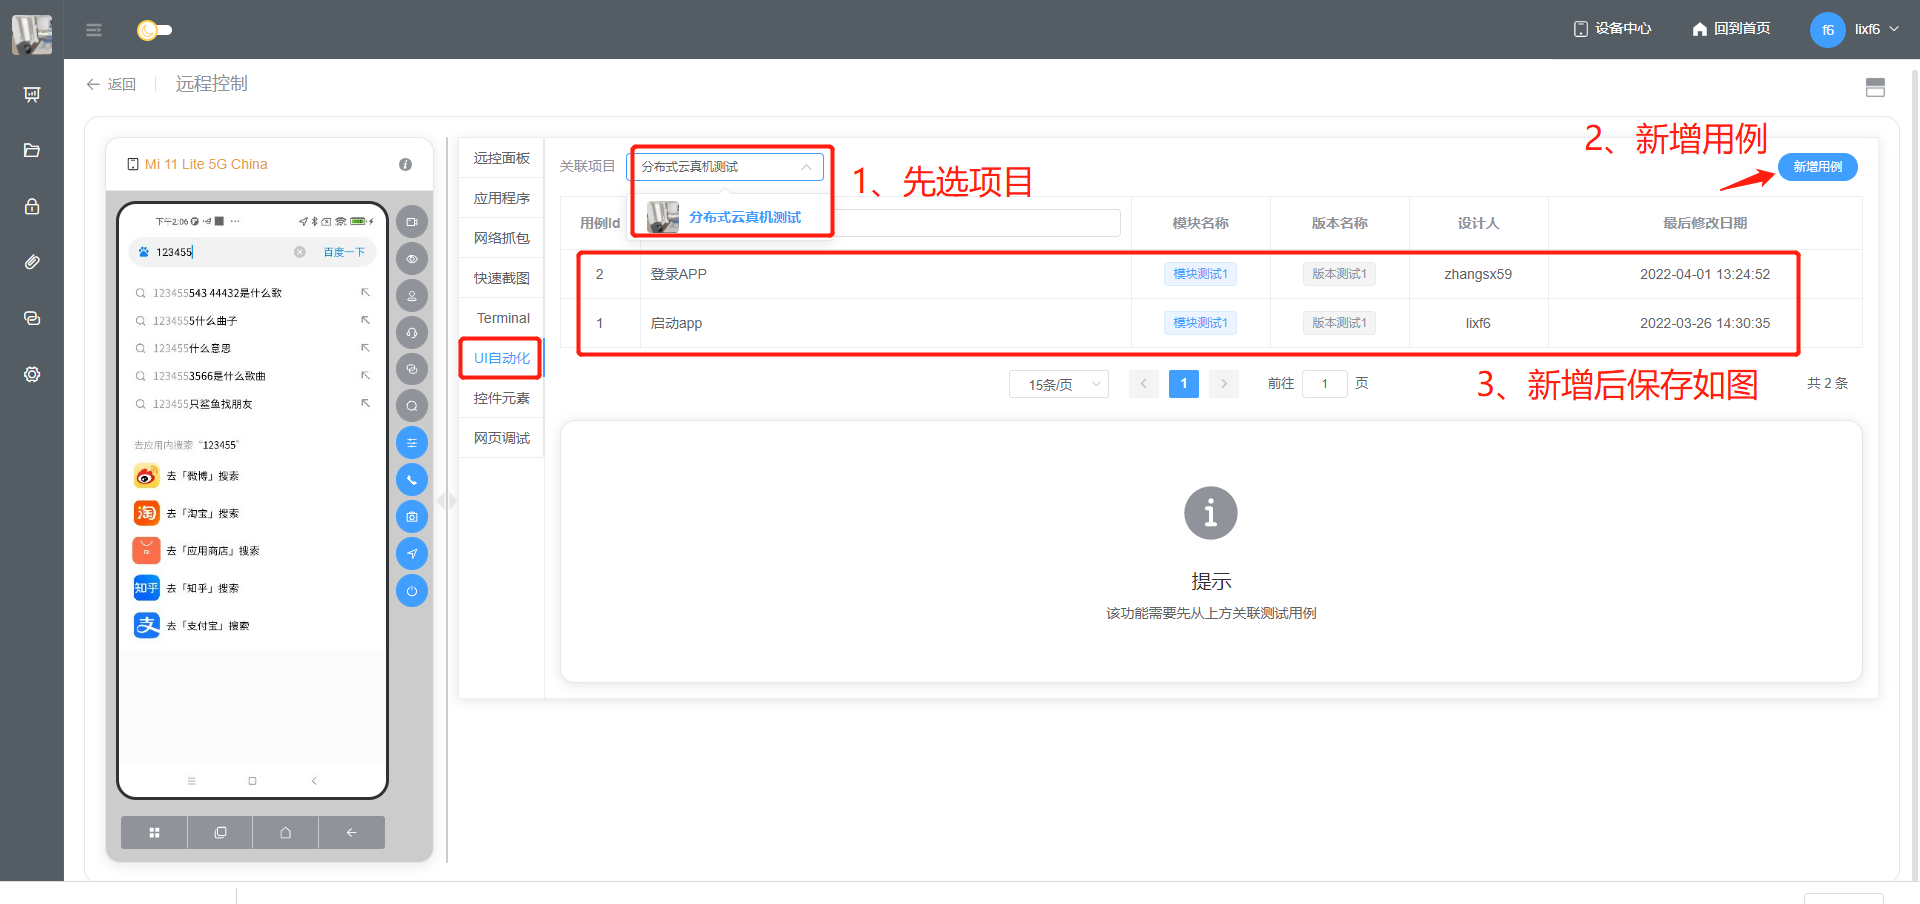Click the zhangsx59 designer cell
The image size is (1920, 904).
click(1478, 274)
